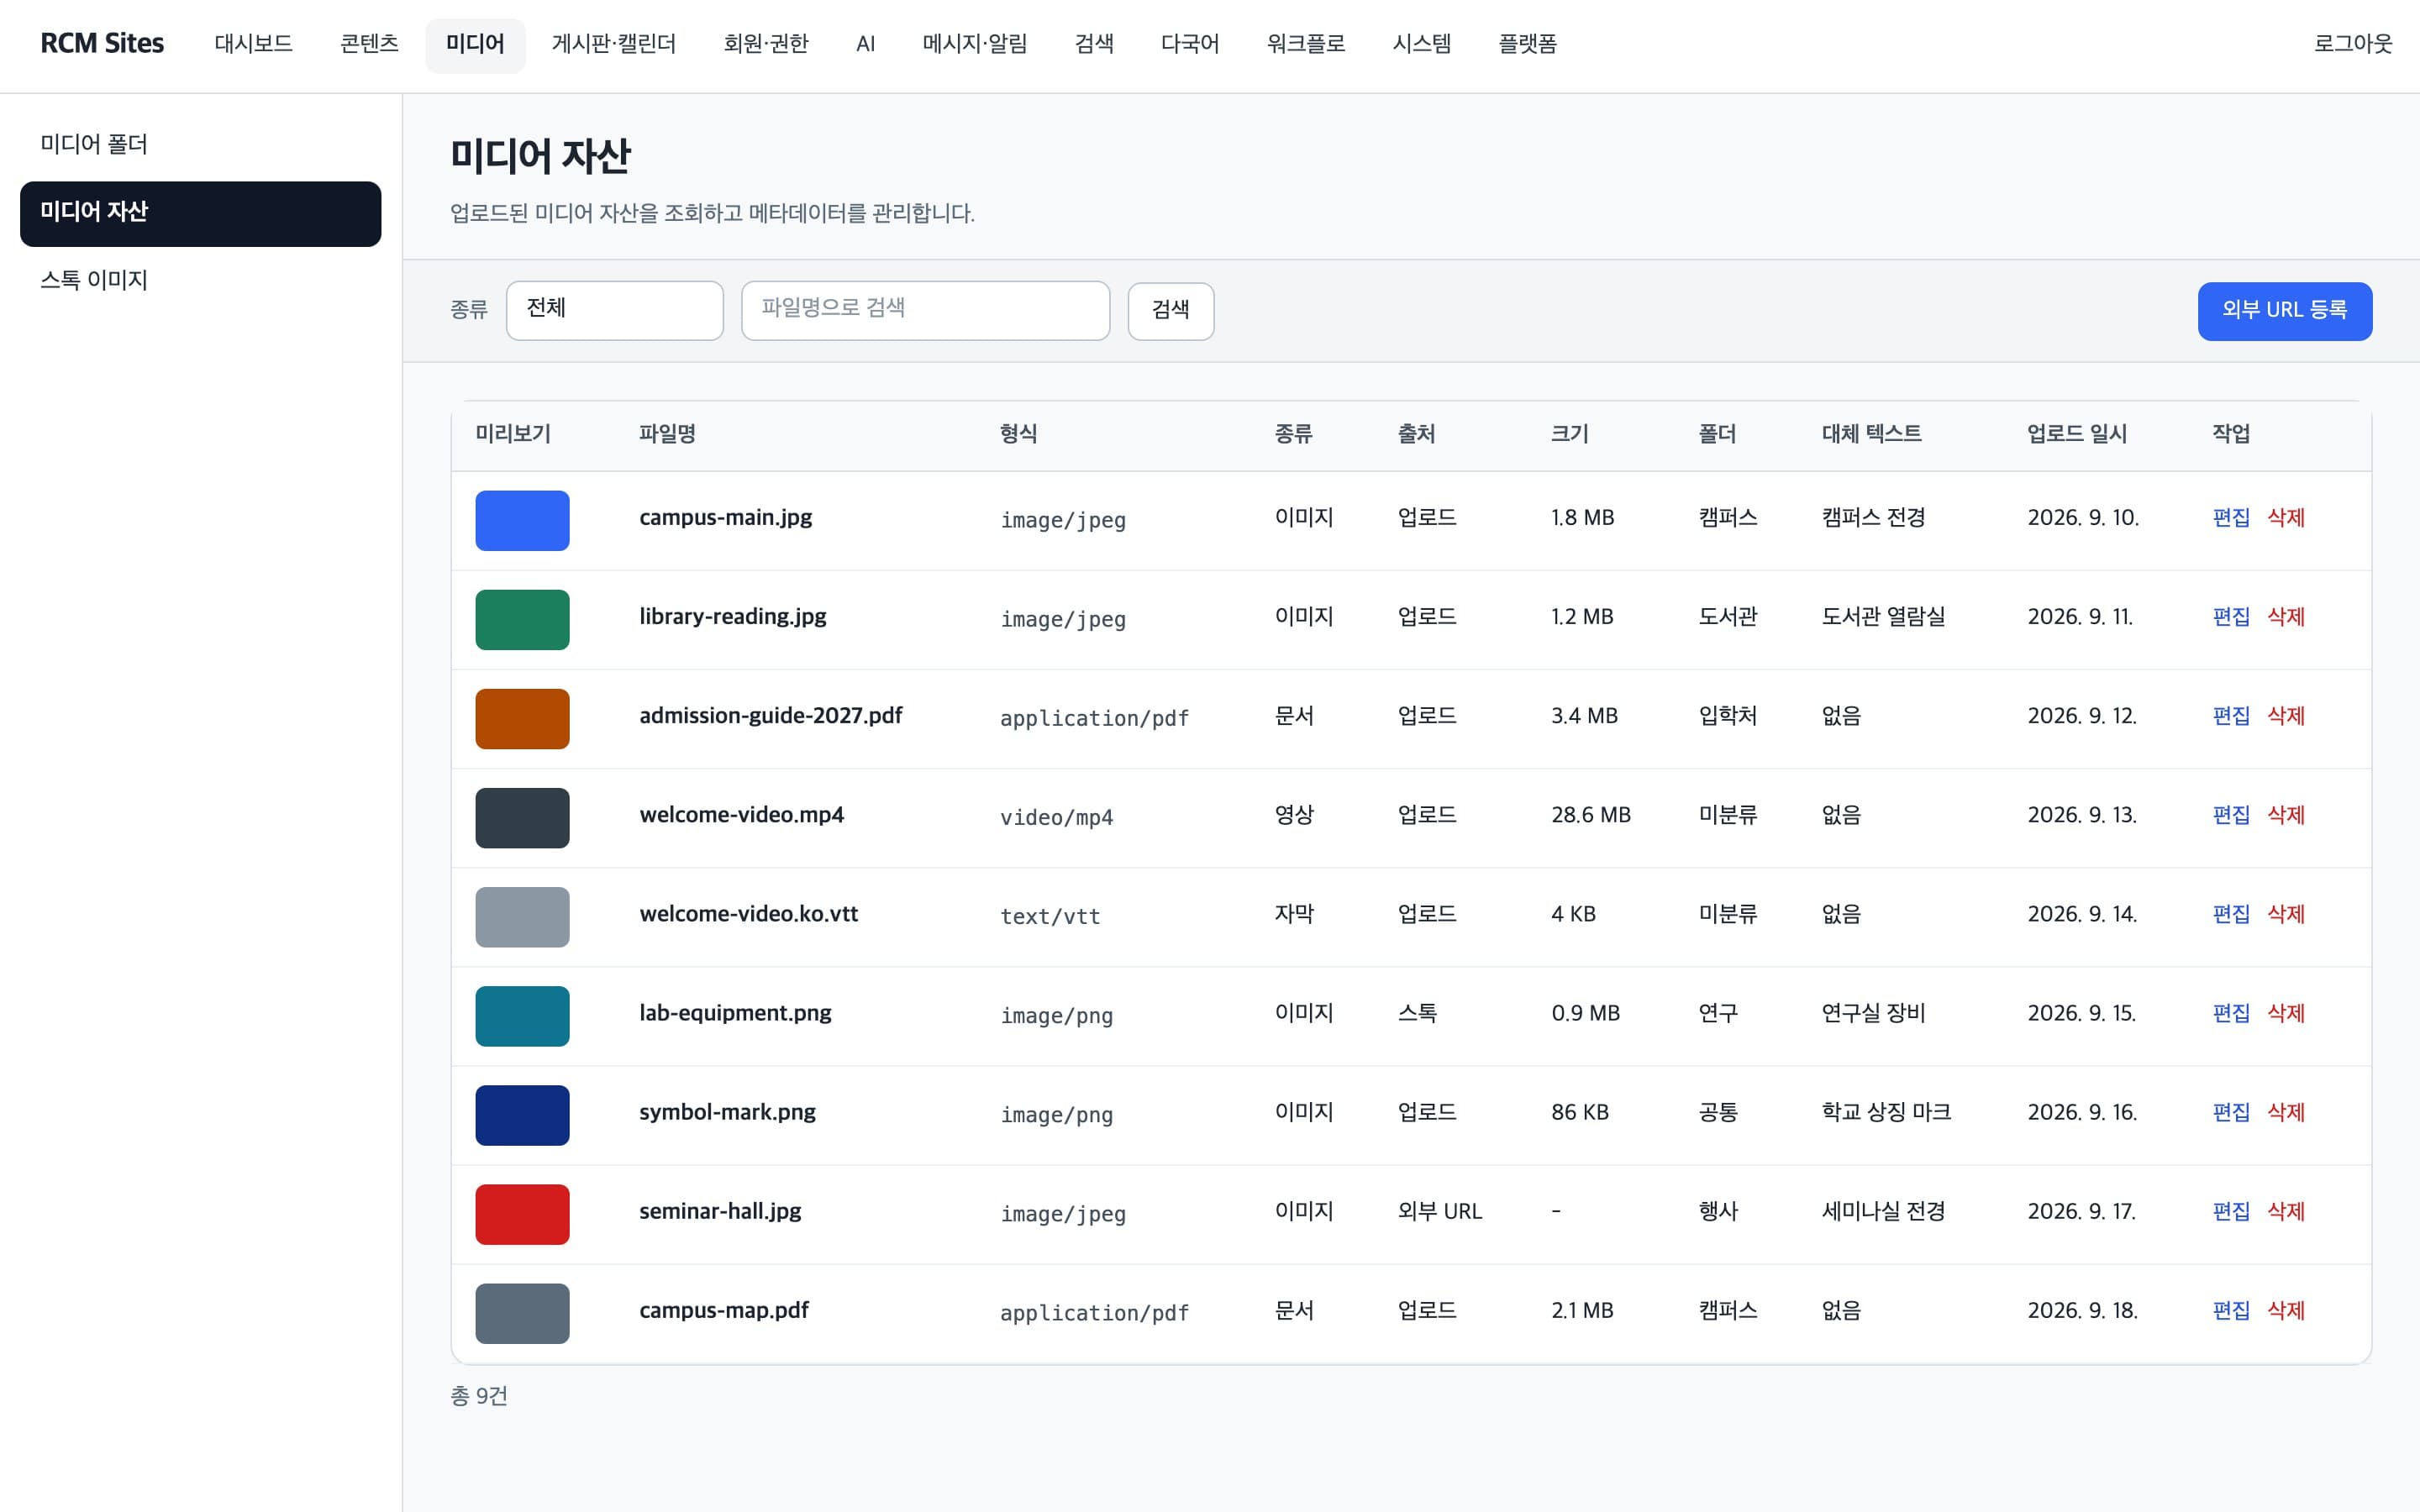Image resolution: width=2420 pixels, height=1512 pixels.
Task: Focus the 파일명으로 검색 input field
Action: 925,311
